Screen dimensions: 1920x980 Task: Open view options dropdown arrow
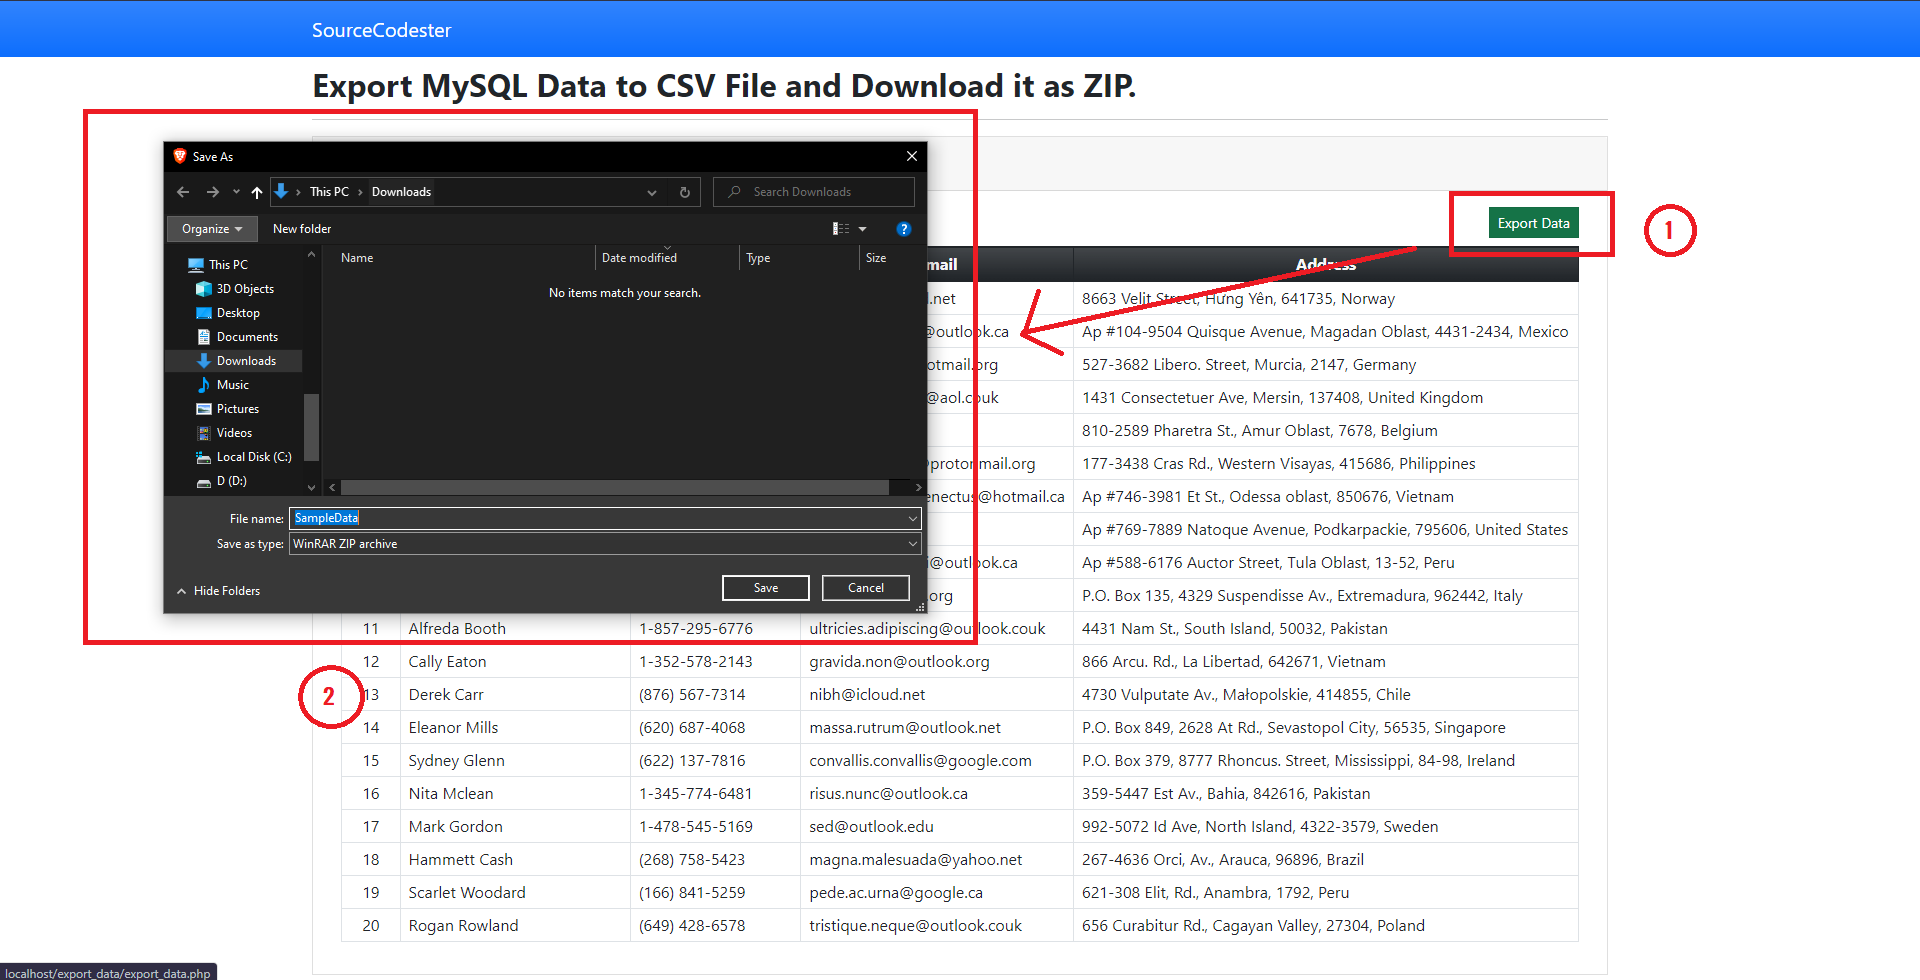(863, 229)
